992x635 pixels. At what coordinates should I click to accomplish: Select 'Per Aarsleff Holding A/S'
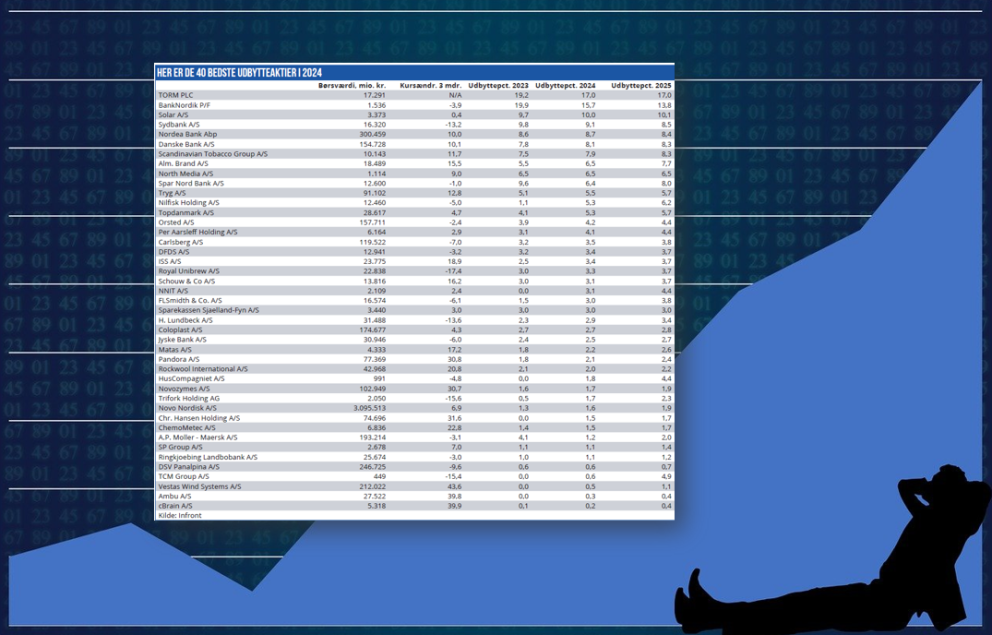[x=197, y=232]
